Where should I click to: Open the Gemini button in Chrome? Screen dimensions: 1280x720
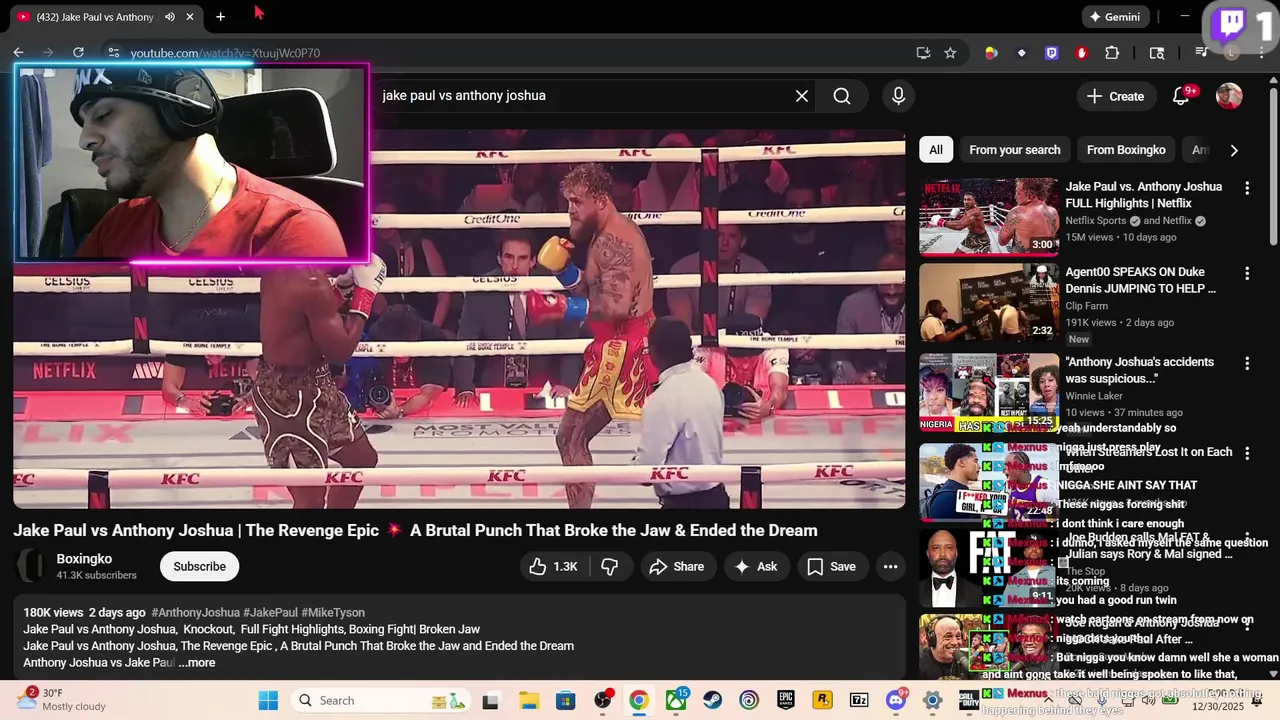click(1115, 17)
